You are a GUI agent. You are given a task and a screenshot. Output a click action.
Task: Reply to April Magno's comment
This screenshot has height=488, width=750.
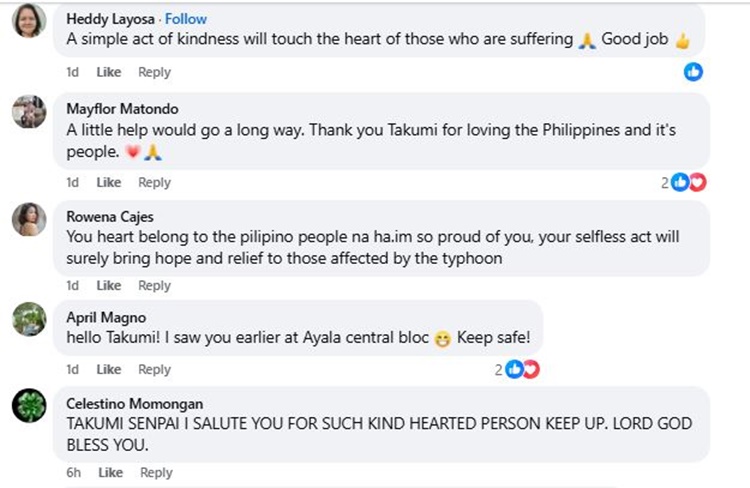tap(154, 369)
